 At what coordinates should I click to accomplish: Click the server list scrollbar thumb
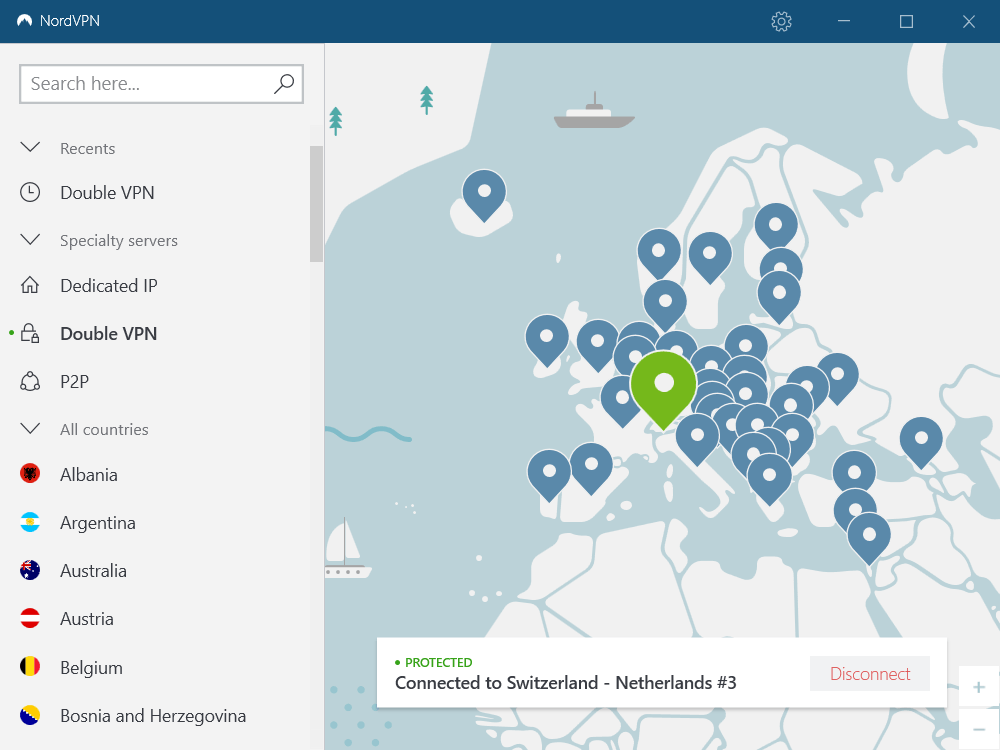(x=316, y=203)
